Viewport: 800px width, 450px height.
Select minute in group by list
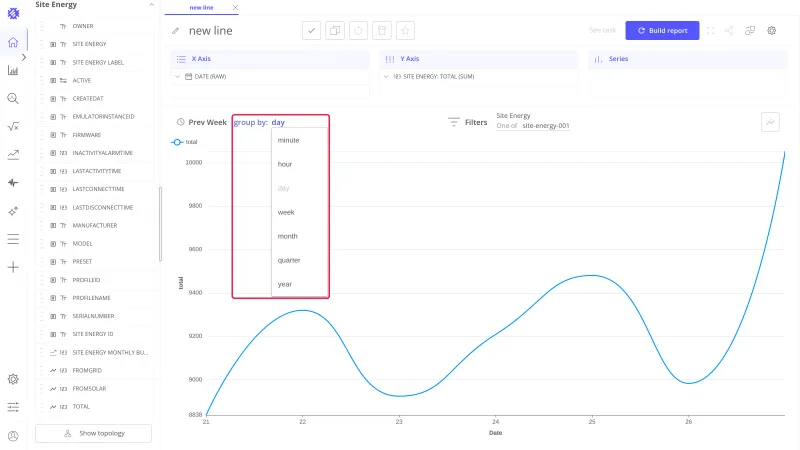(x=288, y=140)
